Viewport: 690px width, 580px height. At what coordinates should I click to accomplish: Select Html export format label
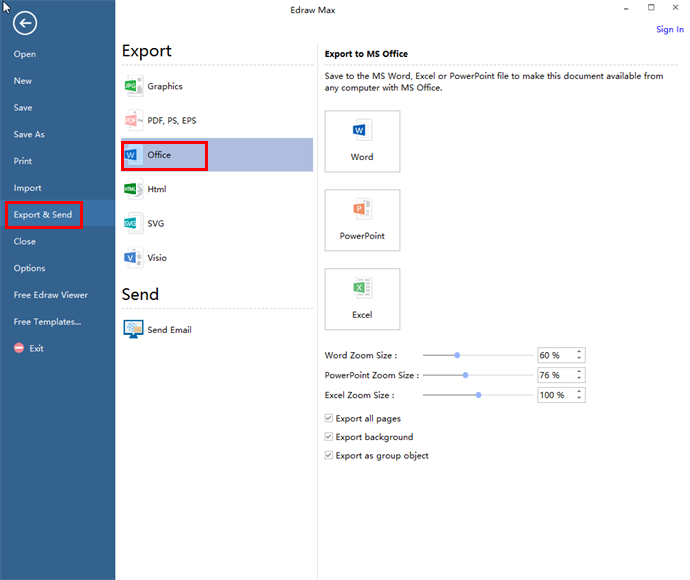(x=157, y=189)
